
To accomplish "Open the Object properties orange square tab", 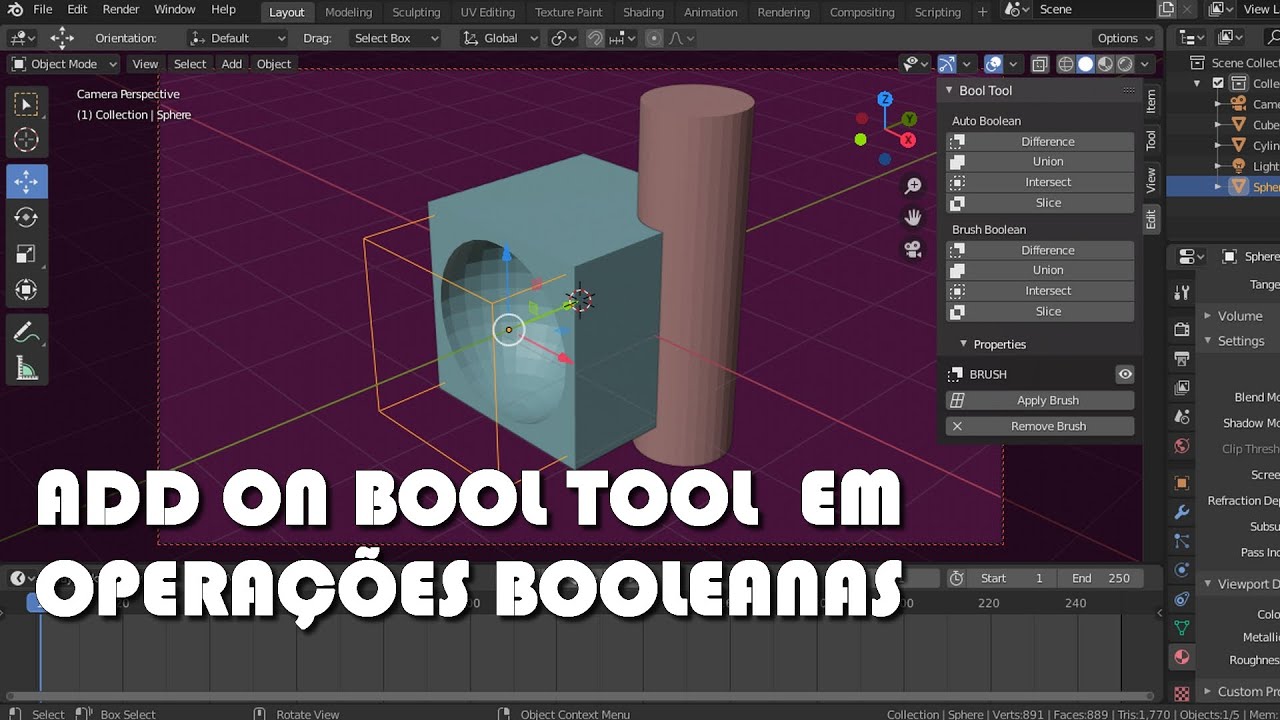I will [x=1182, y=483].
